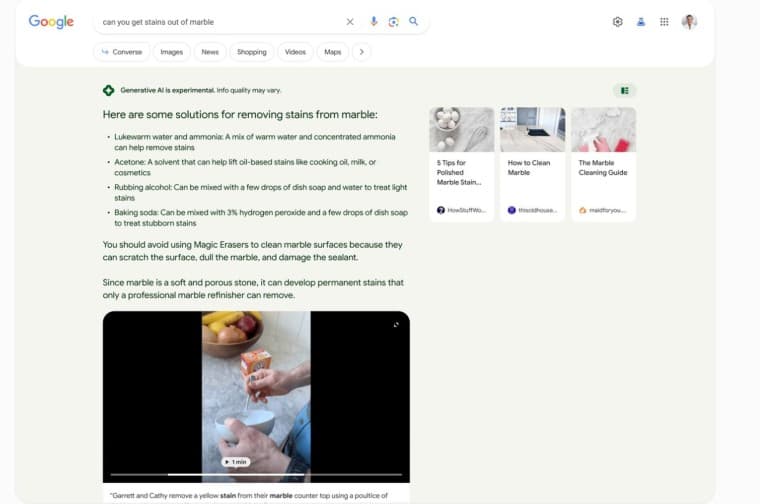
Task: Click the Acetone solvent bullet
Action: coord(245,167)
